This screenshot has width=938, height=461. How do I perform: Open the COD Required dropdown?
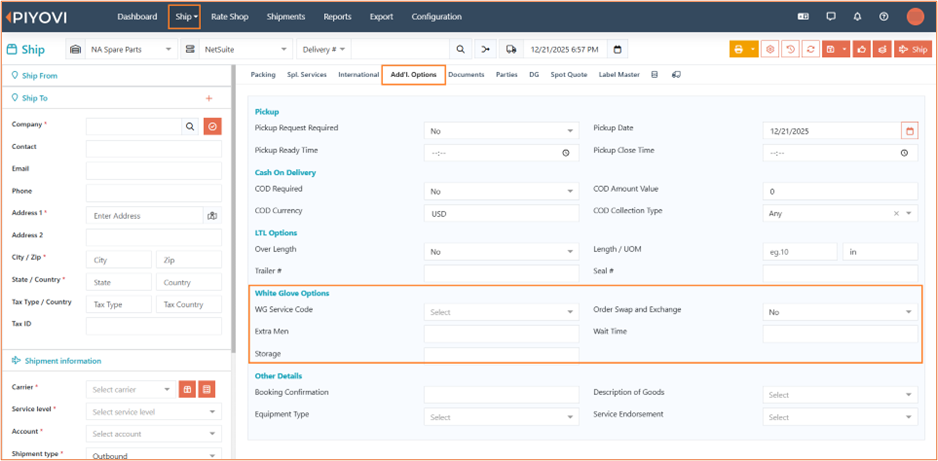[501, 191]
